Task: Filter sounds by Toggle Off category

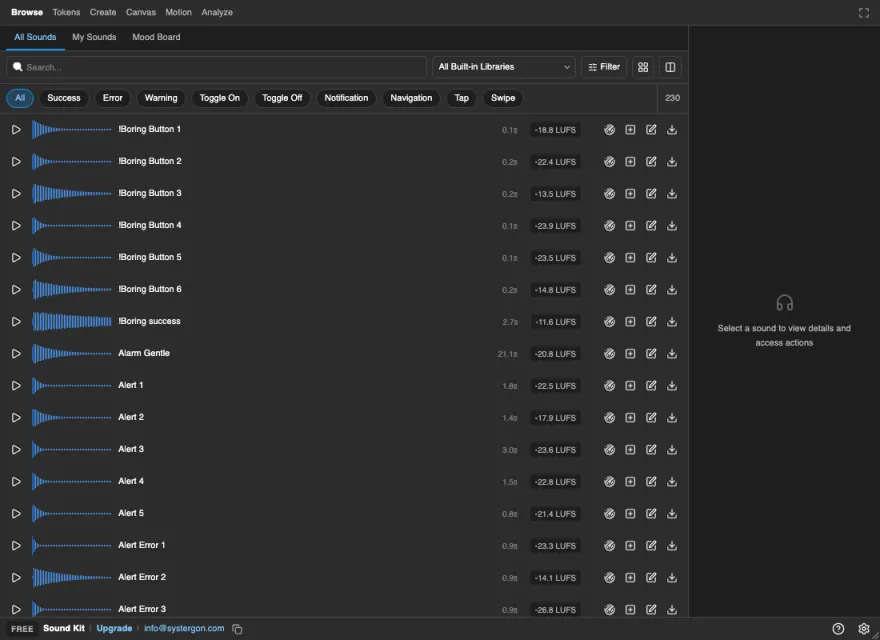Action: [282, 98]
